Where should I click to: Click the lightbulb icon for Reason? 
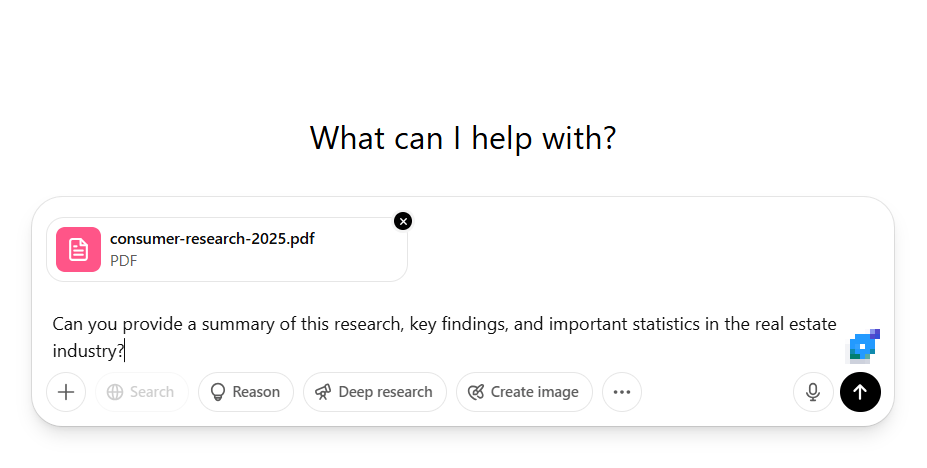coord(218,392)
